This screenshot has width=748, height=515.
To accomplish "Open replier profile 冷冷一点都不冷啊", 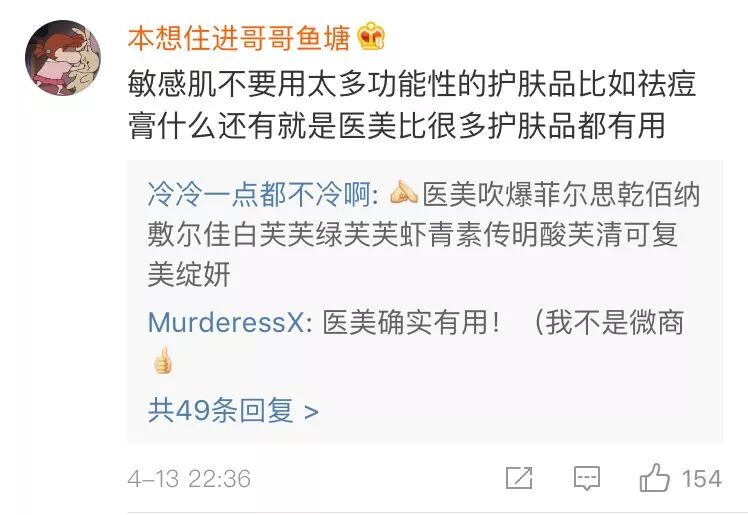I will pyautogui.click(x=260, y=195).
